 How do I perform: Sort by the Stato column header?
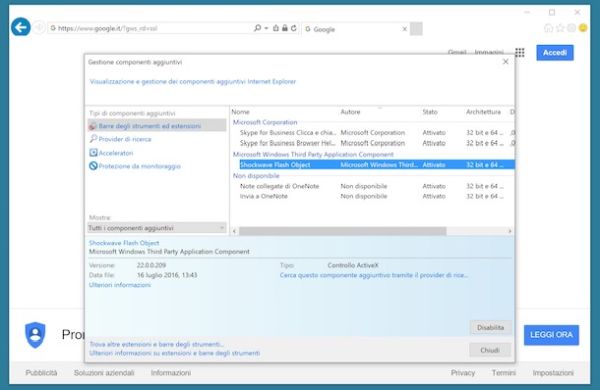pyautogui.click(x=430, y=112)
